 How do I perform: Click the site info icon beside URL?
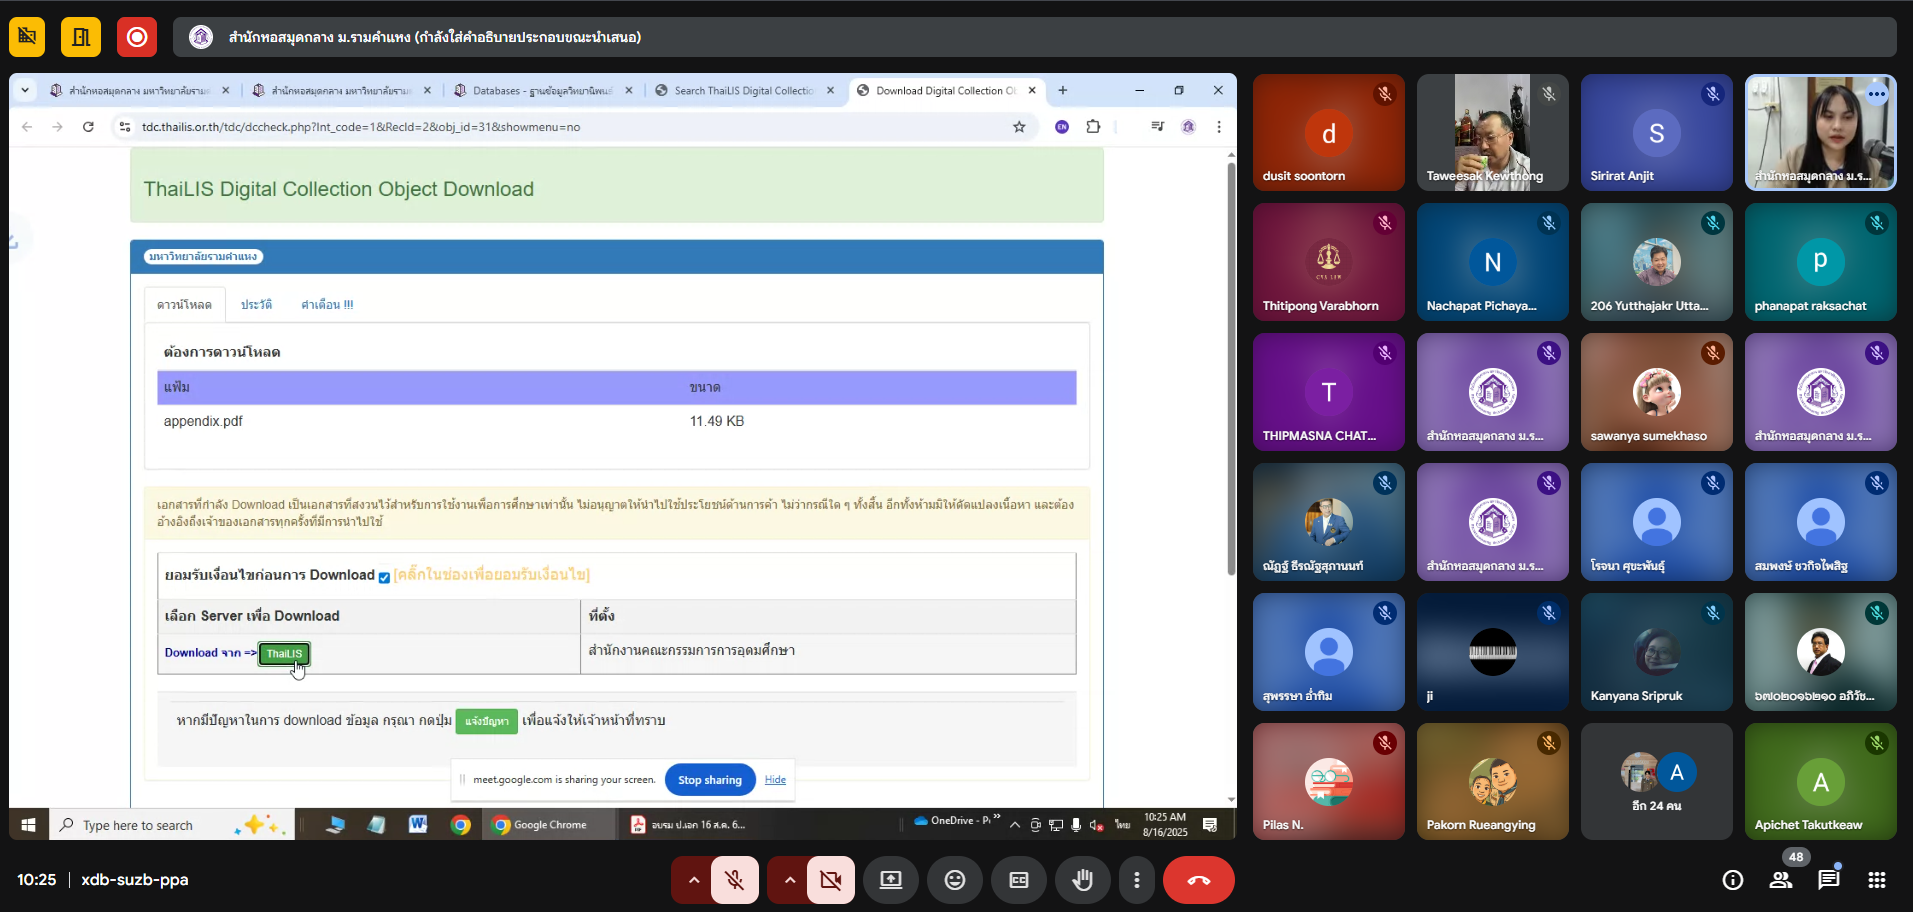[x=125, y=127]
